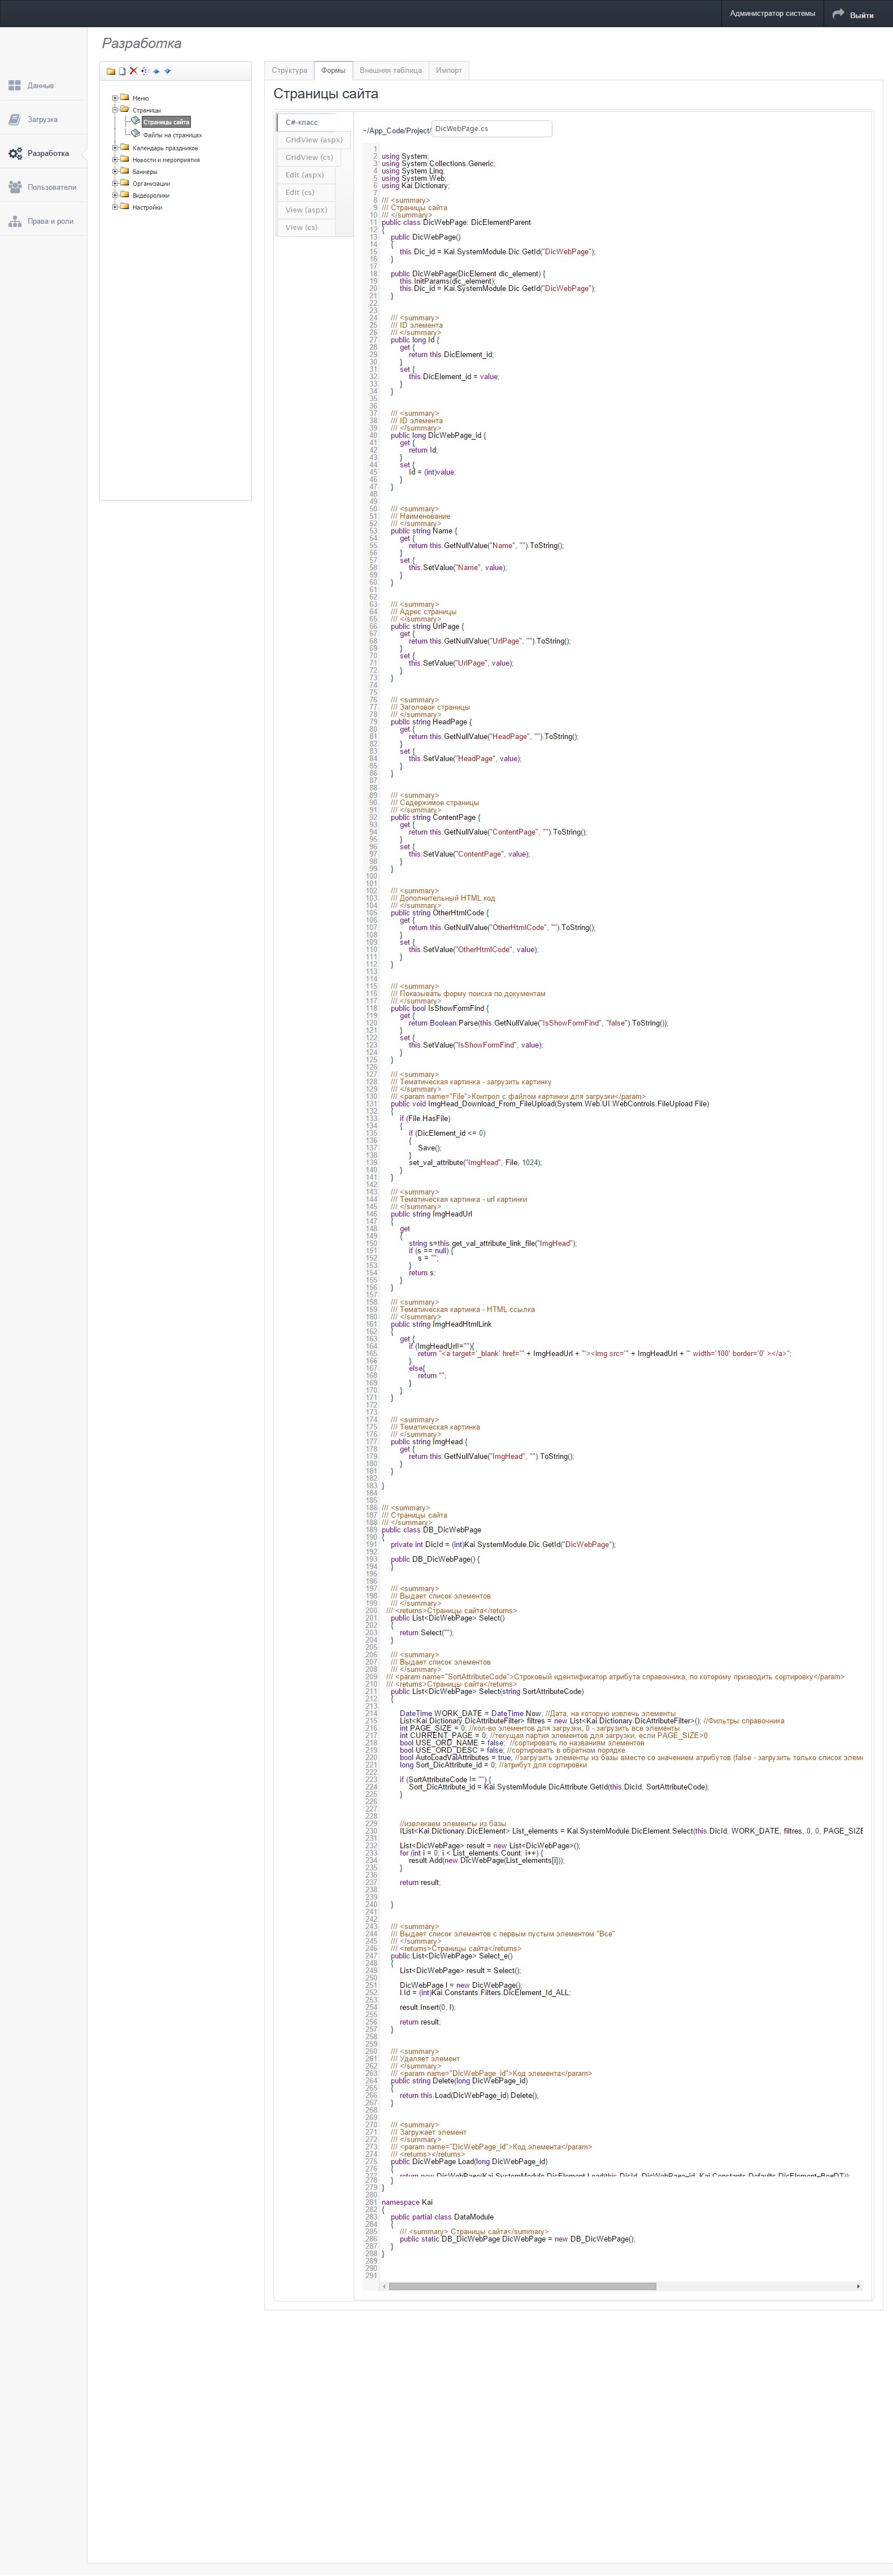Click the blue move down arrow icon
Viewport: 893px width, 2576px height.
(167, 71)
